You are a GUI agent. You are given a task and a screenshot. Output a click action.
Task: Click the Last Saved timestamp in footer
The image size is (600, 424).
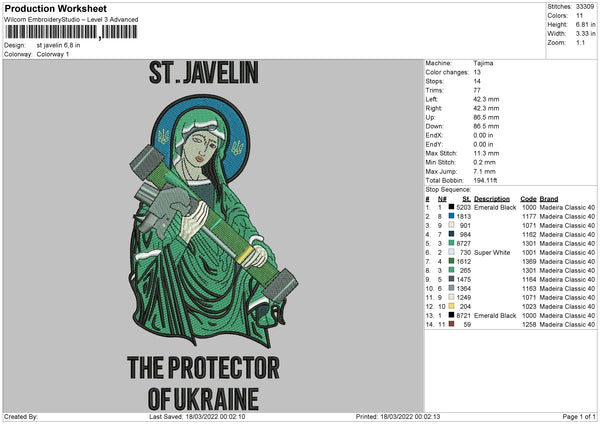point(199,416)
